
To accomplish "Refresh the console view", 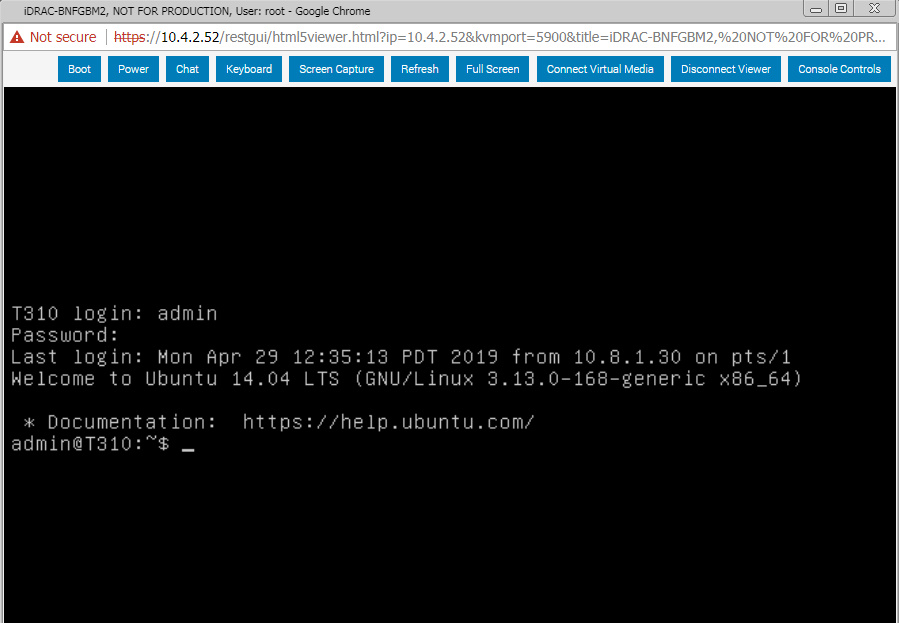I will (x=420, y=69).
